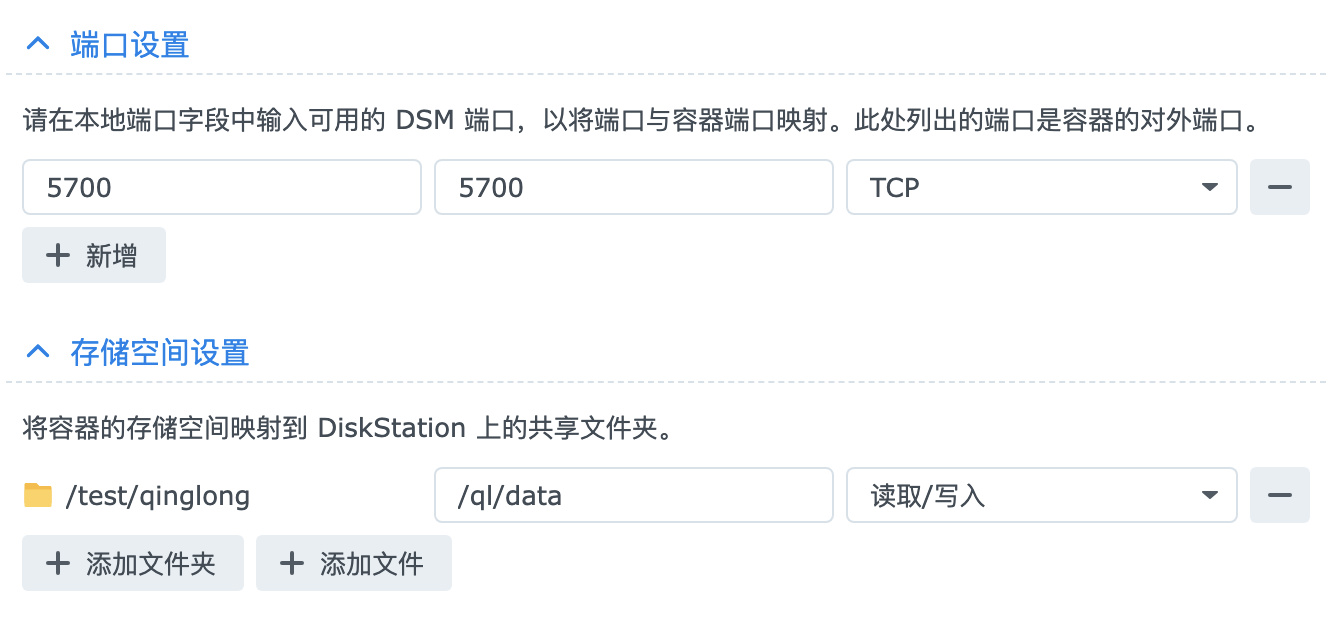The image size is (1338, 624).
Task: Open the 读取/写入 permission dropdown
Action: 1042,495
